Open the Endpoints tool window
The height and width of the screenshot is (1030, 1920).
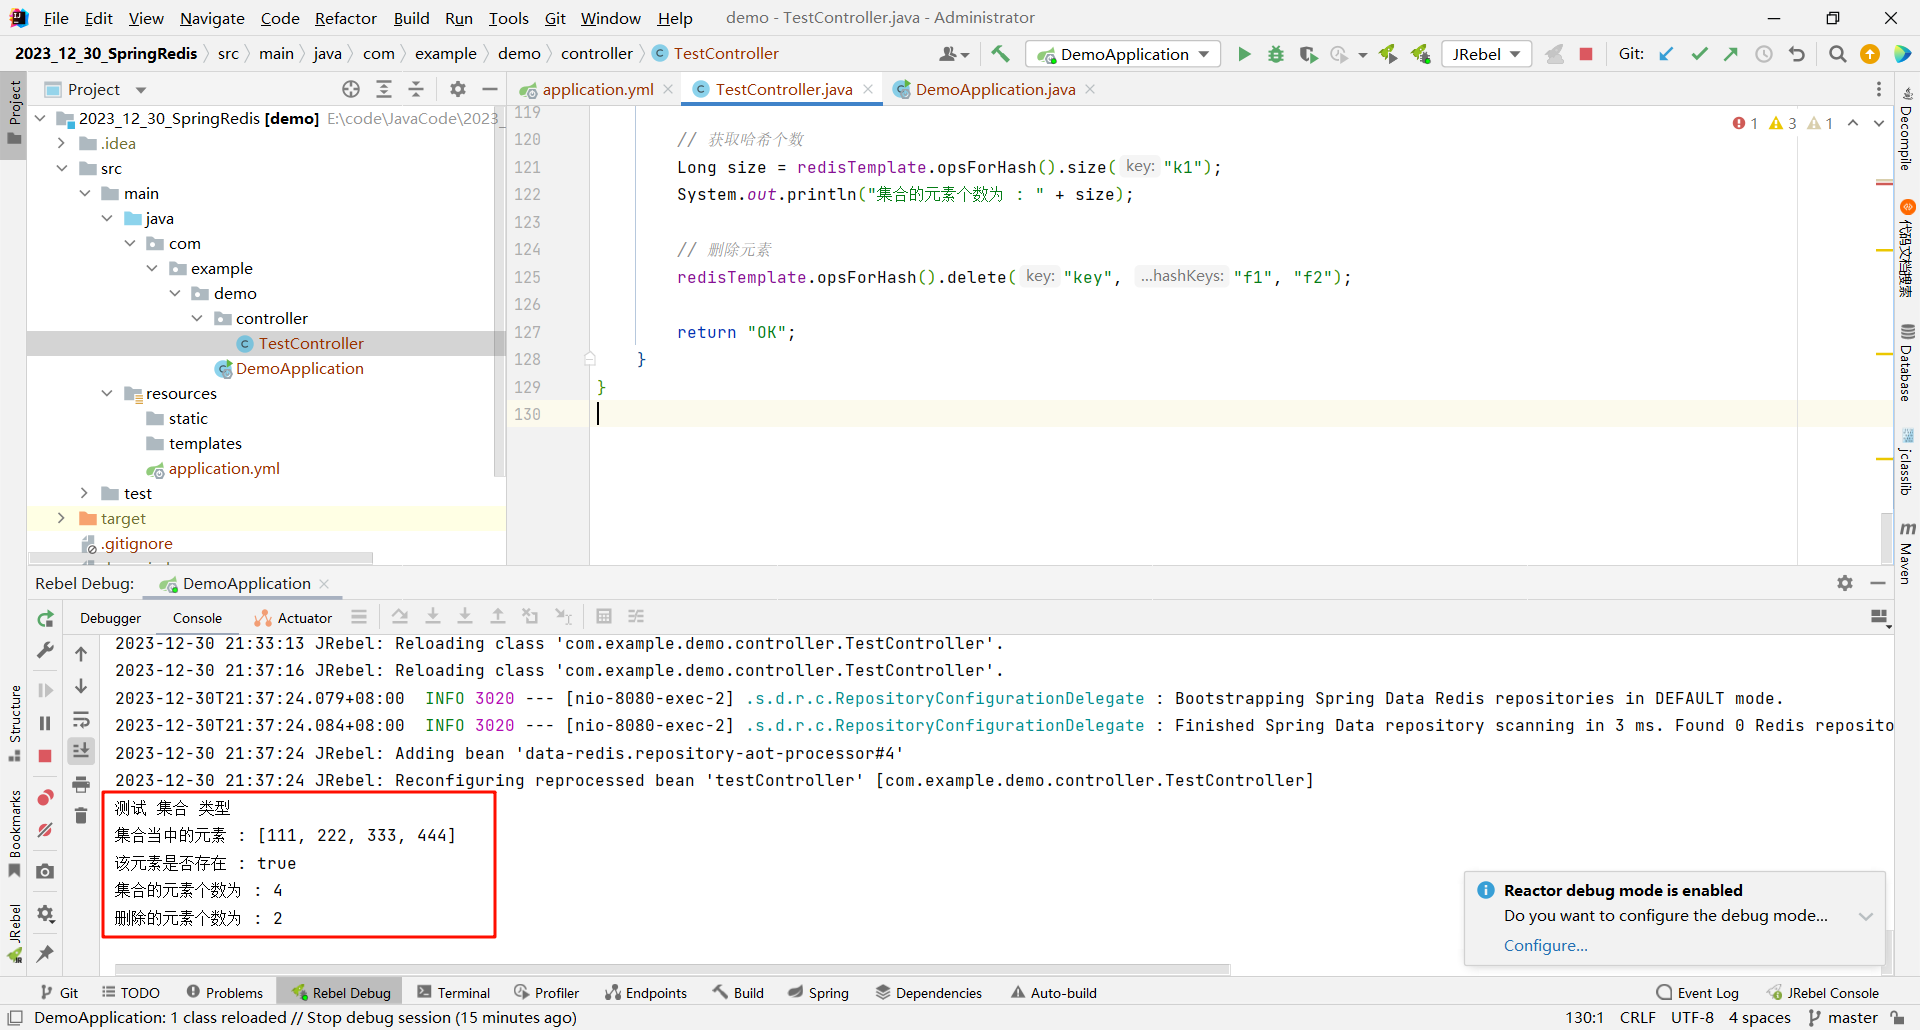[646, 993]
